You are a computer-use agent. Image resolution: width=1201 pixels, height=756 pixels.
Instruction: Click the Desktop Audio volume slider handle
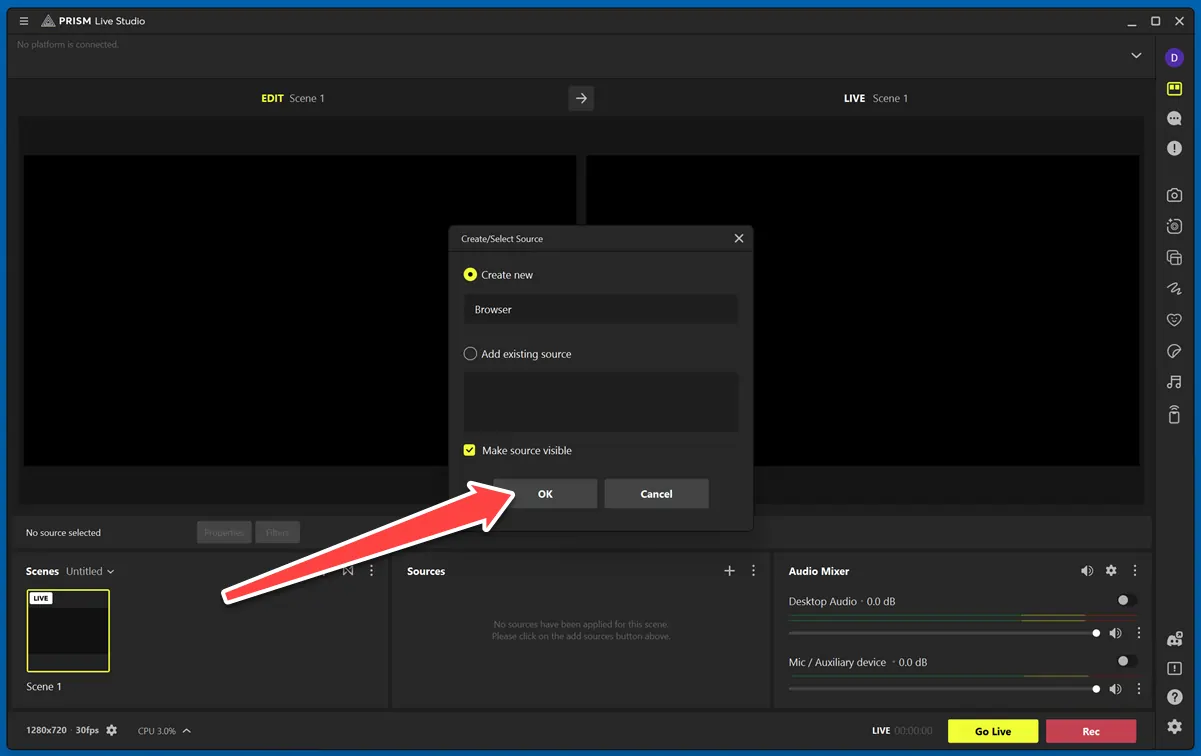point(1096,633)
